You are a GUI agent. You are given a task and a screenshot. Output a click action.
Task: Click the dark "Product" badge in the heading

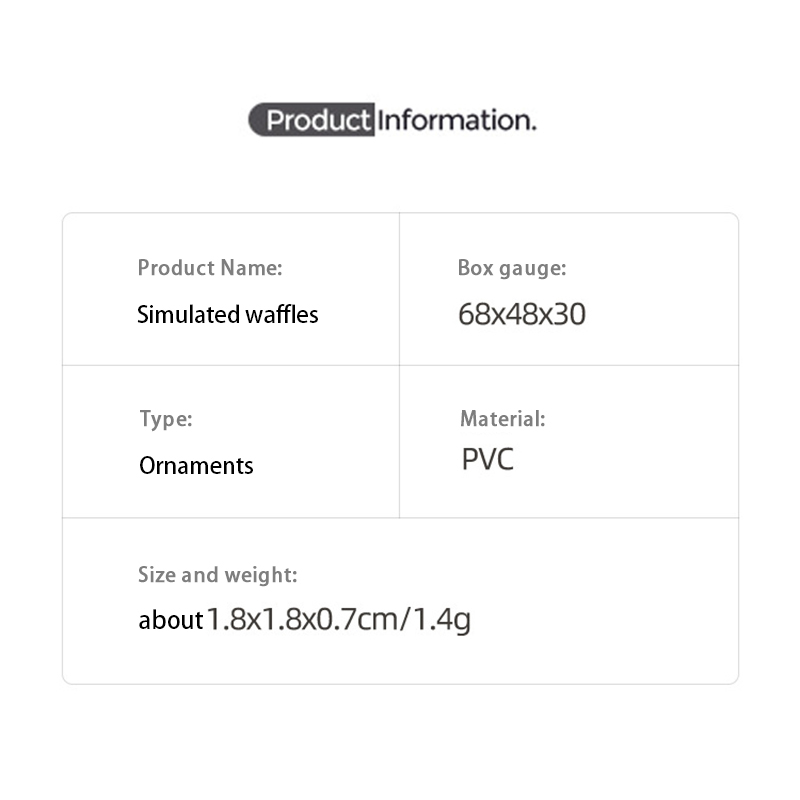[x=312, y=121]
